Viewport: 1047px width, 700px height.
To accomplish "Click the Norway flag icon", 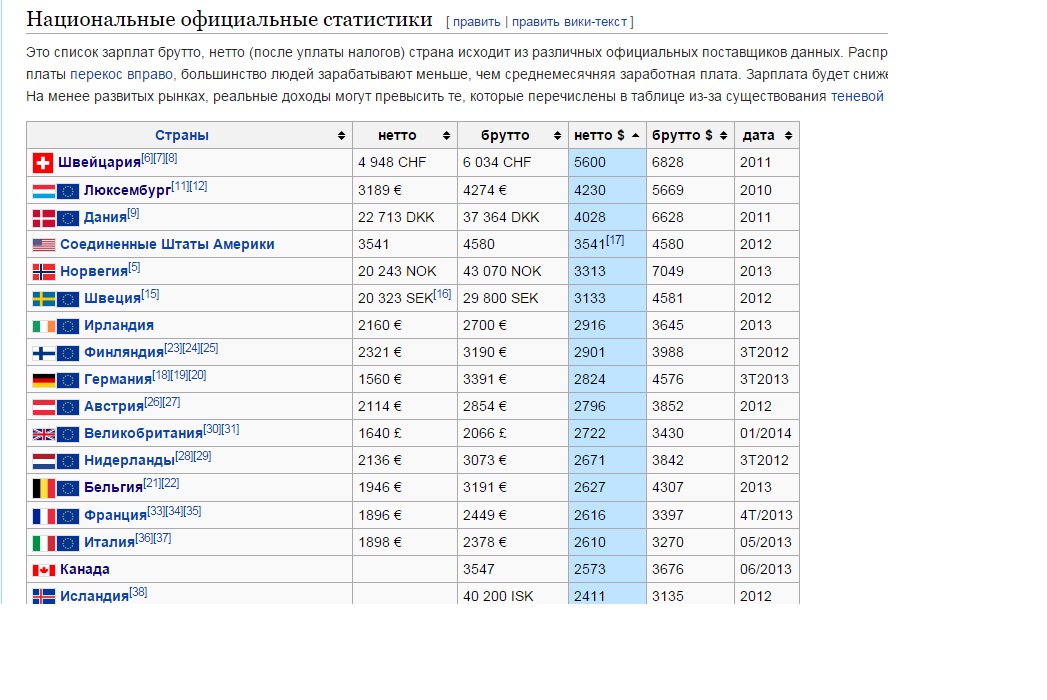I will tap(44, 271).
